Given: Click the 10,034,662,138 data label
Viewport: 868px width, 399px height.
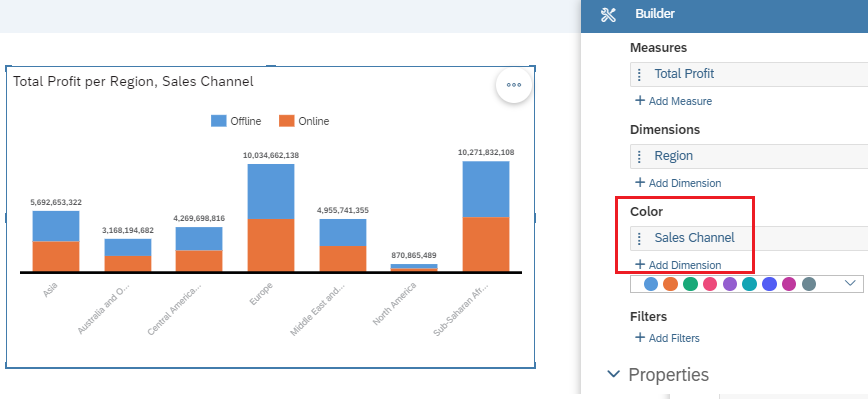Looking at the screenshot, I should 271,156.
